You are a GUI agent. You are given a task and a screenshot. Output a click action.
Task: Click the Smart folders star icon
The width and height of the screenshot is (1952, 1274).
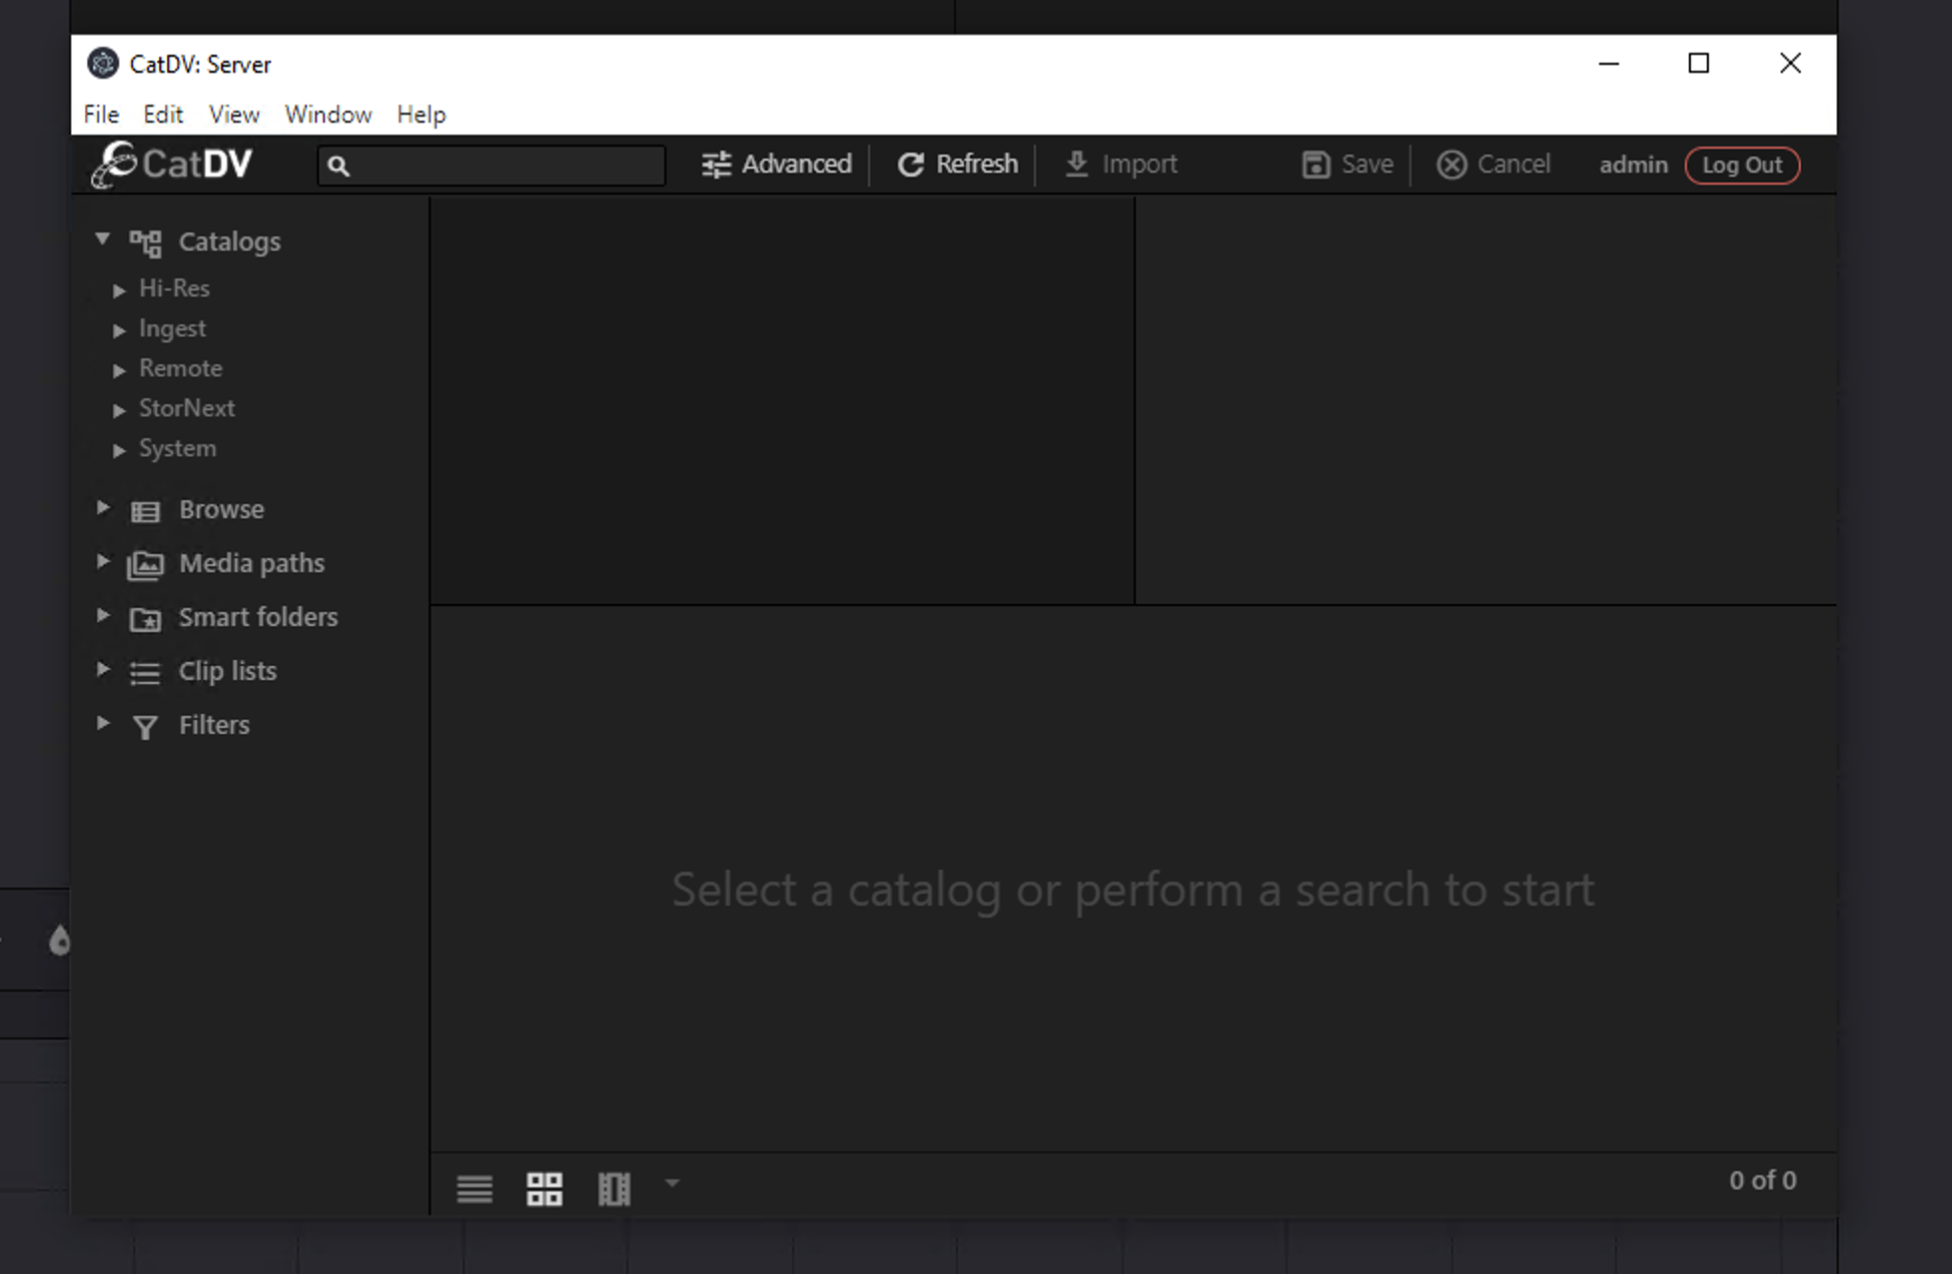click(x=145, y=620)
